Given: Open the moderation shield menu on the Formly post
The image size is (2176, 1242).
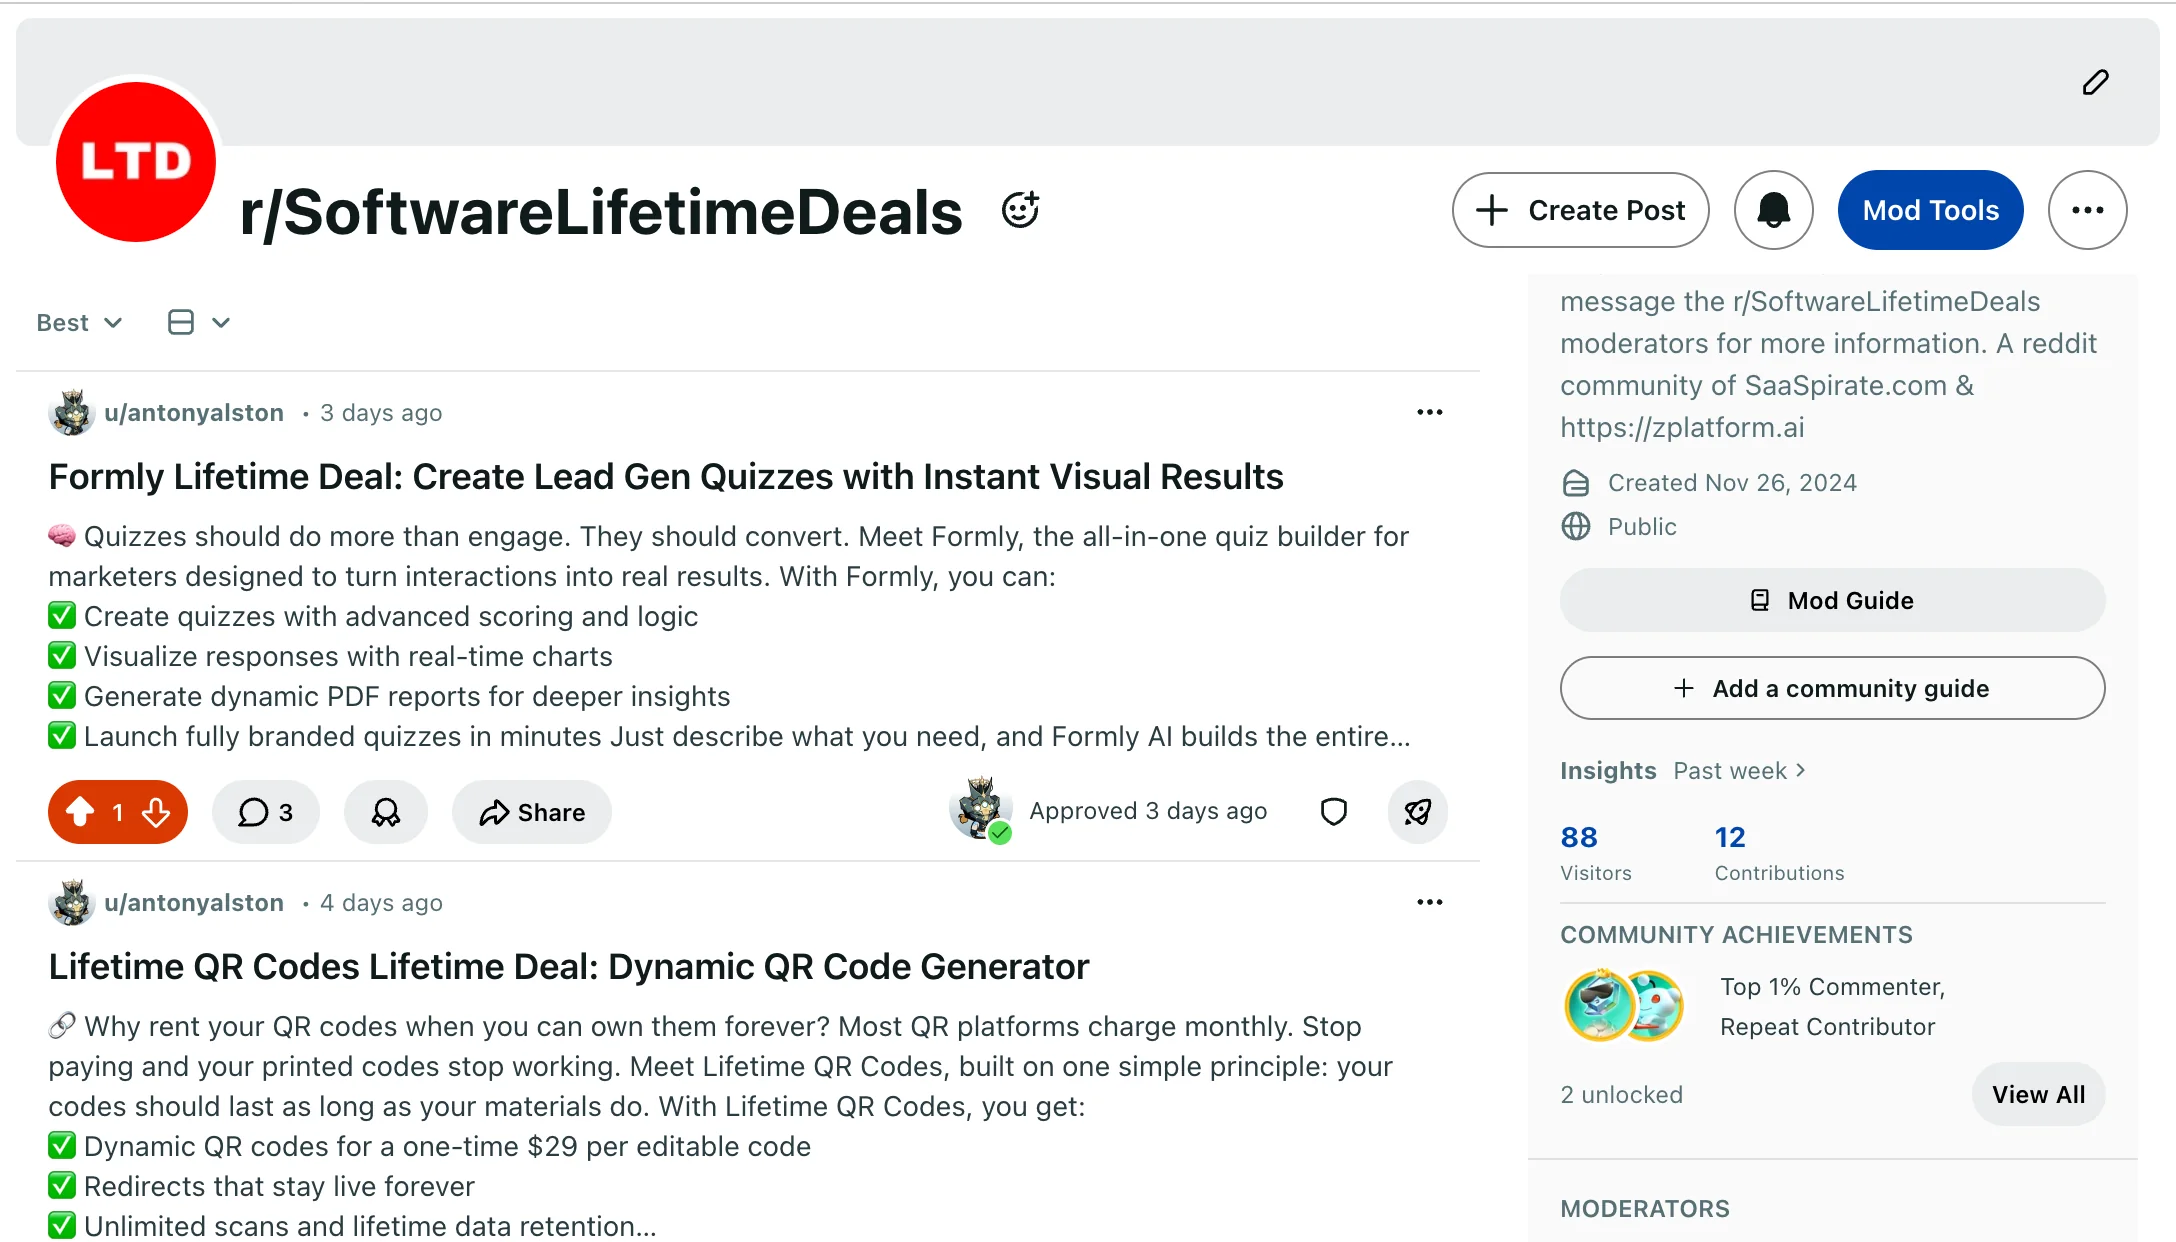Looking at the screenshot, I should [1334, 811].
